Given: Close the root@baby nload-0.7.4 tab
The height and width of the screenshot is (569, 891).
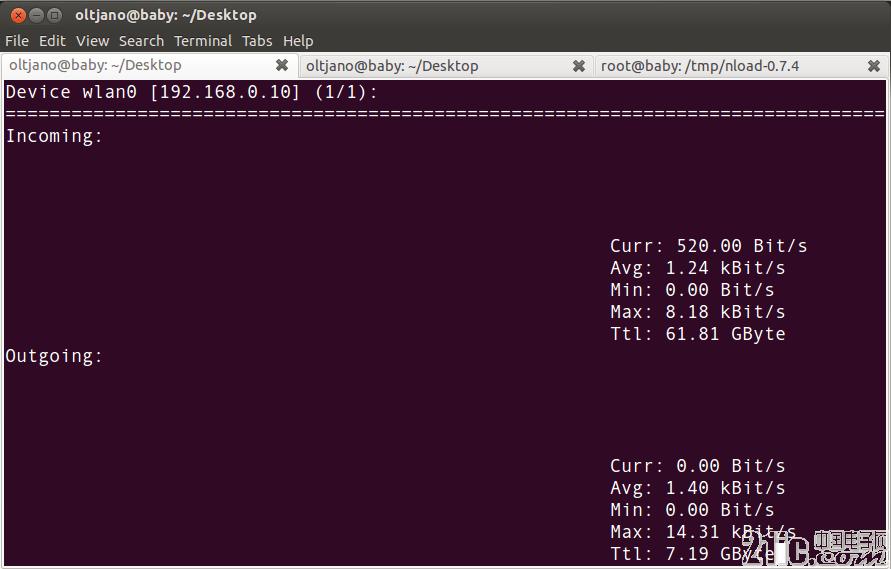Looking at the screenshot, I should point(872,66).
